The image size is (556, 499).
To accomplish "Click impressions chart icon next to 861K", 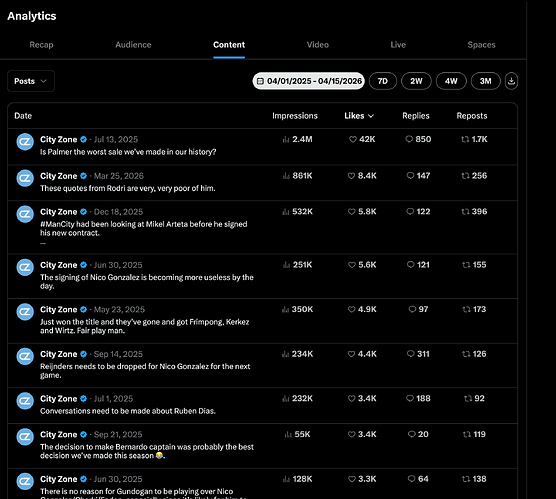I will pyautogui.click(x=286, y=176).
